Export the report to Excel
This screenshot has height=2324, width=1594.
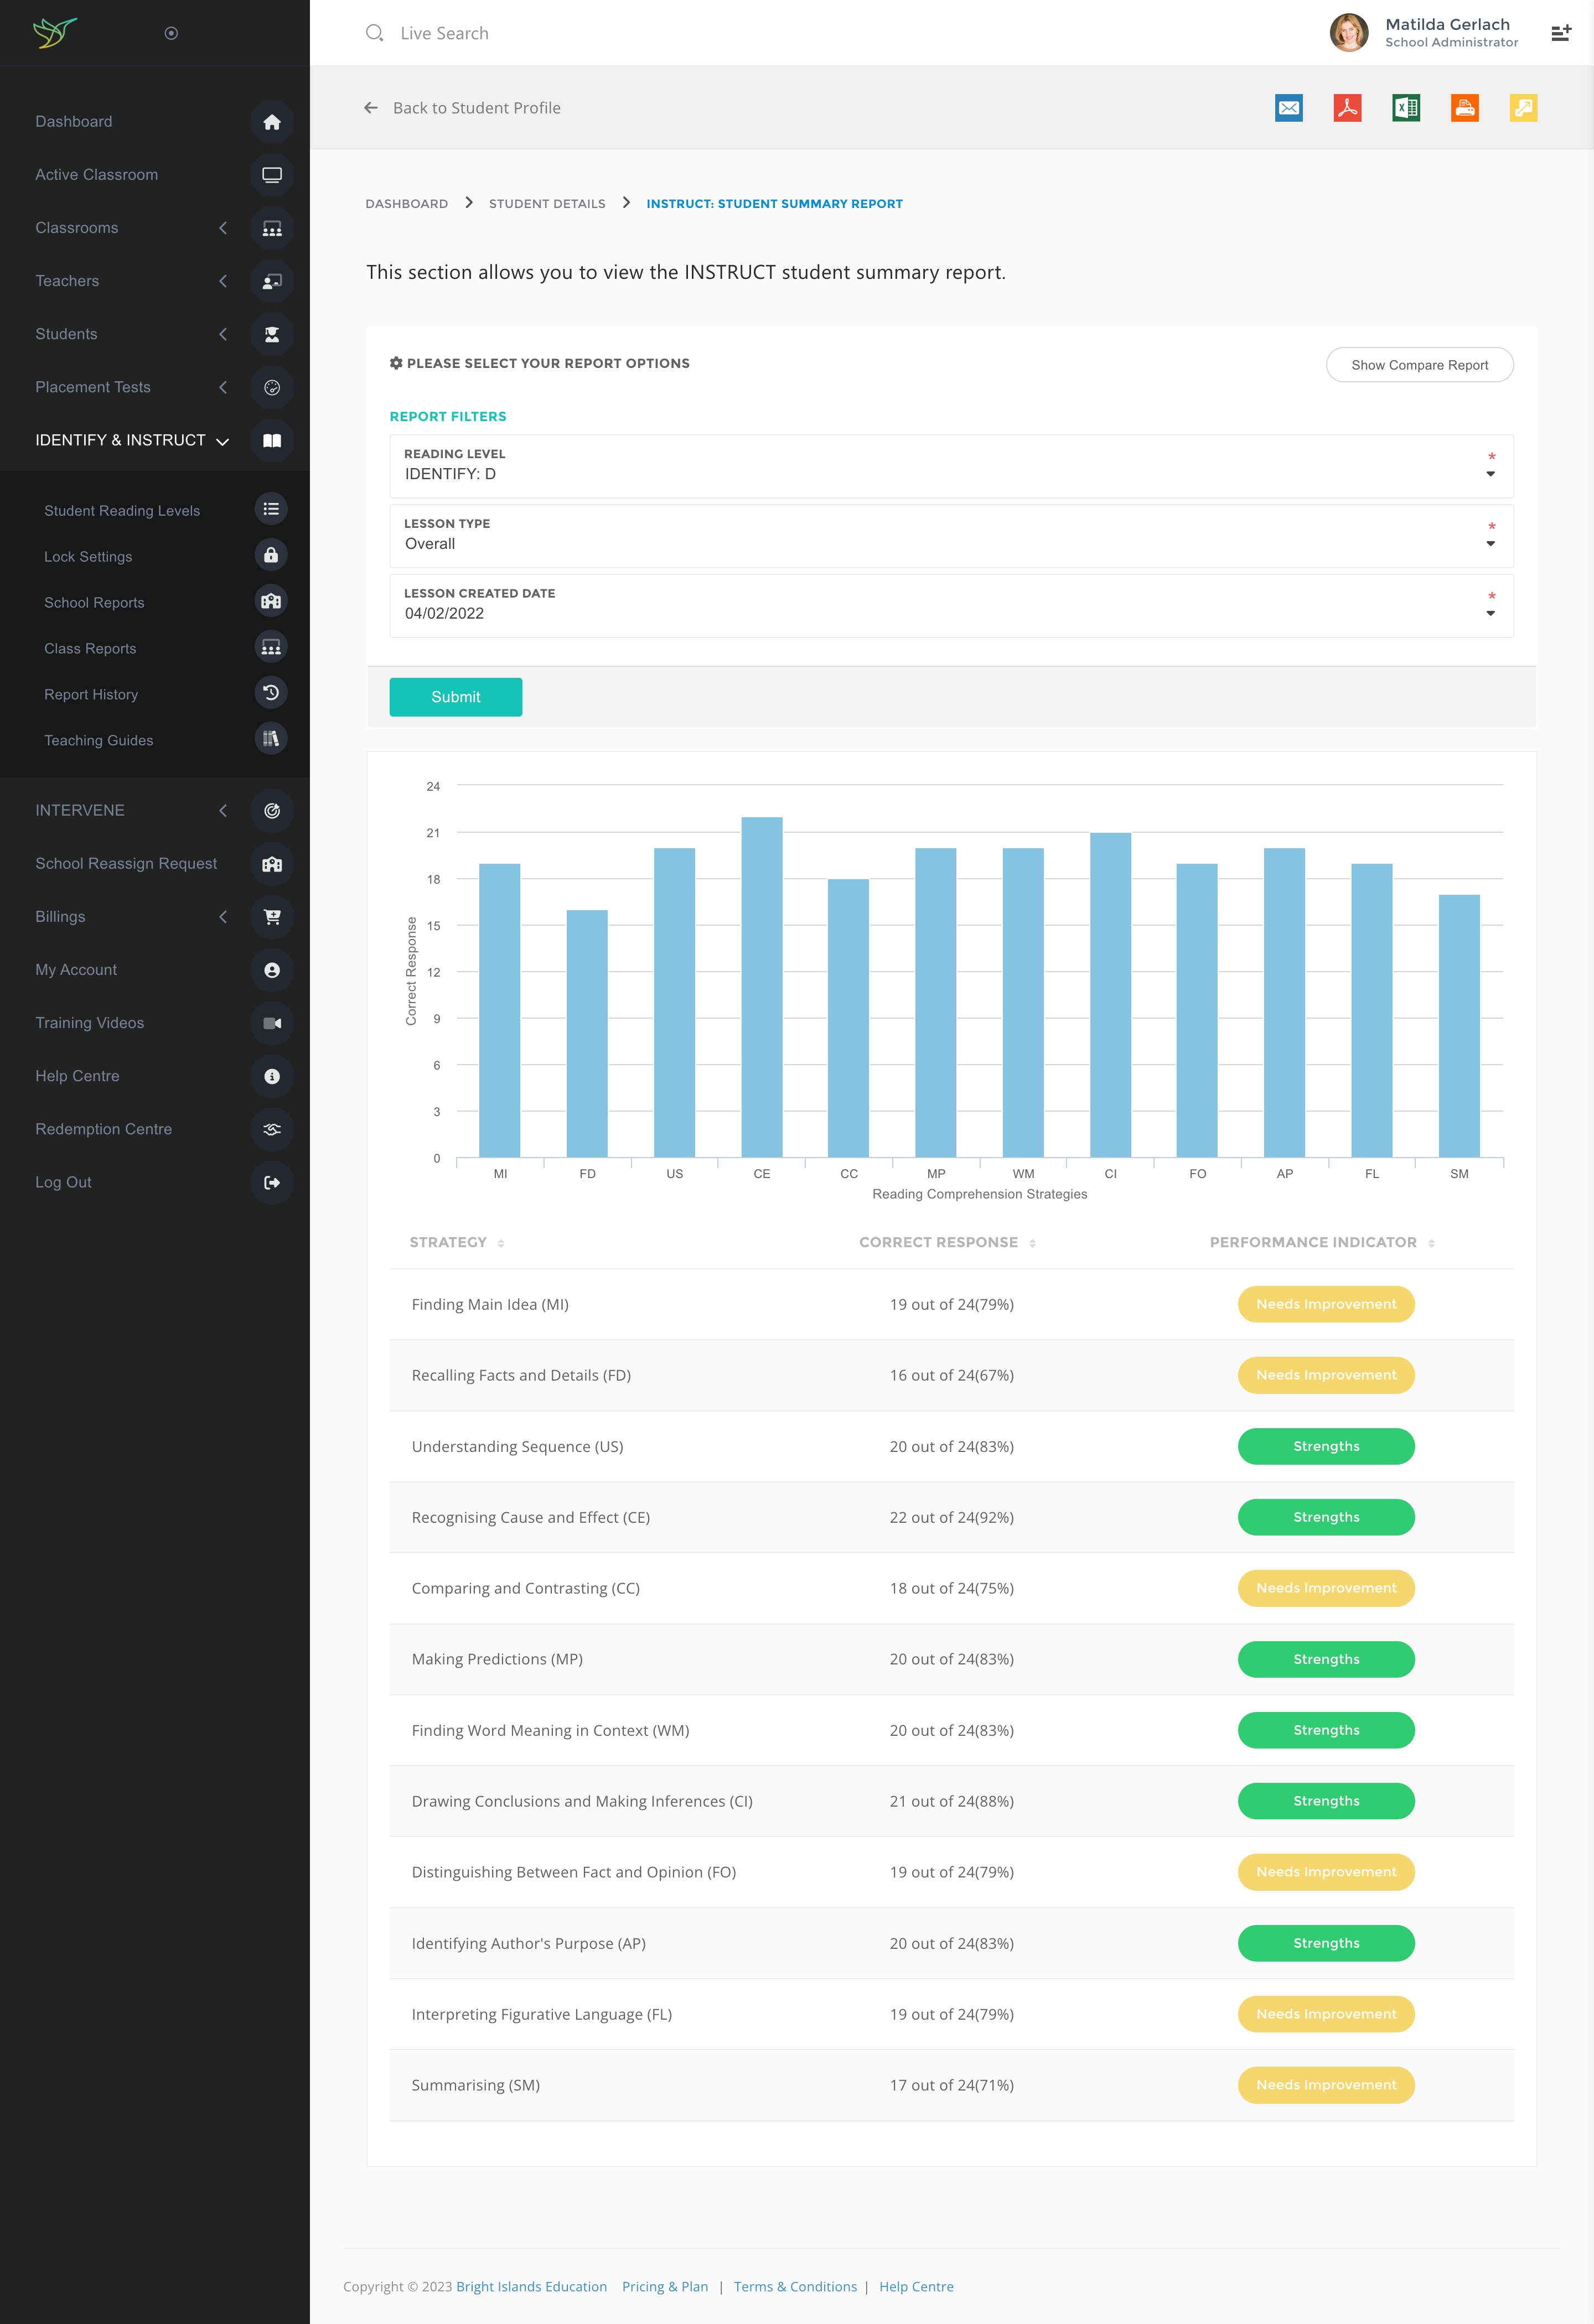[1405, 108]
